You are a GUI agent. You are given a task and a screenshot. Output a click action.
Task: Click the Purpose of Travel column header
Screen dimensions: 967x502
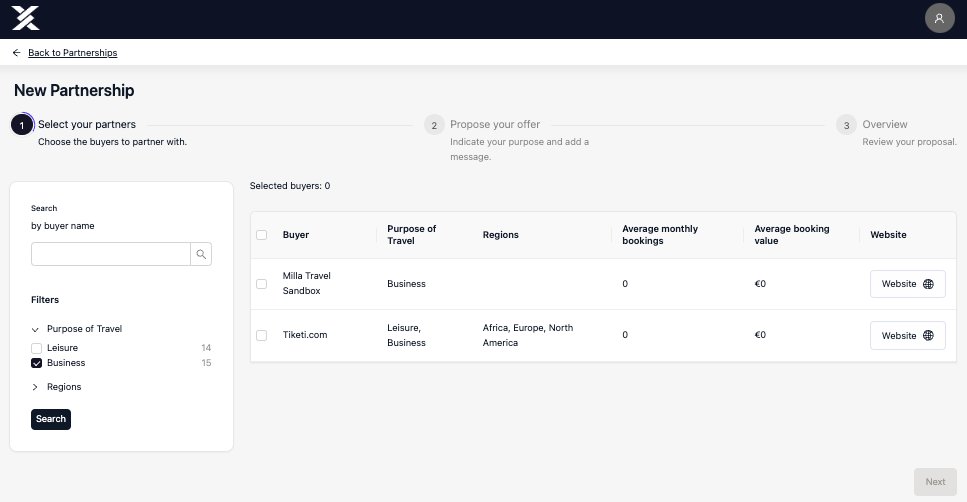point(411,235)
